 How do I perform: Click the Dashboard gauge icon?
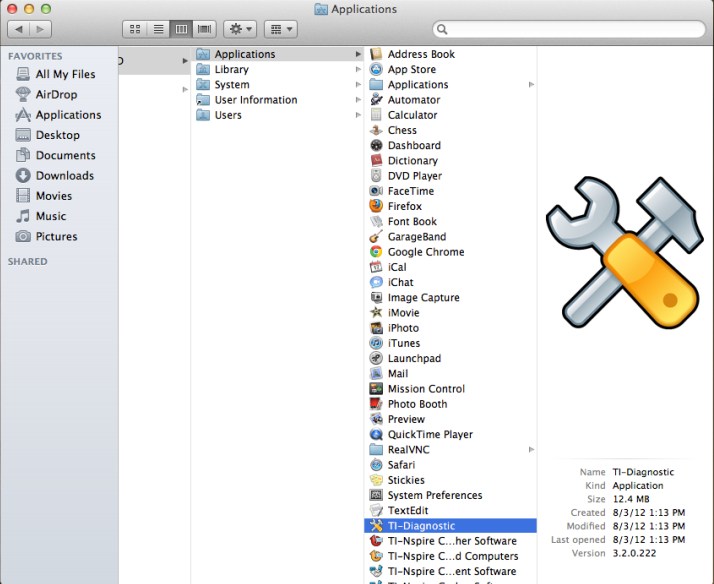(x=376, y=145)
